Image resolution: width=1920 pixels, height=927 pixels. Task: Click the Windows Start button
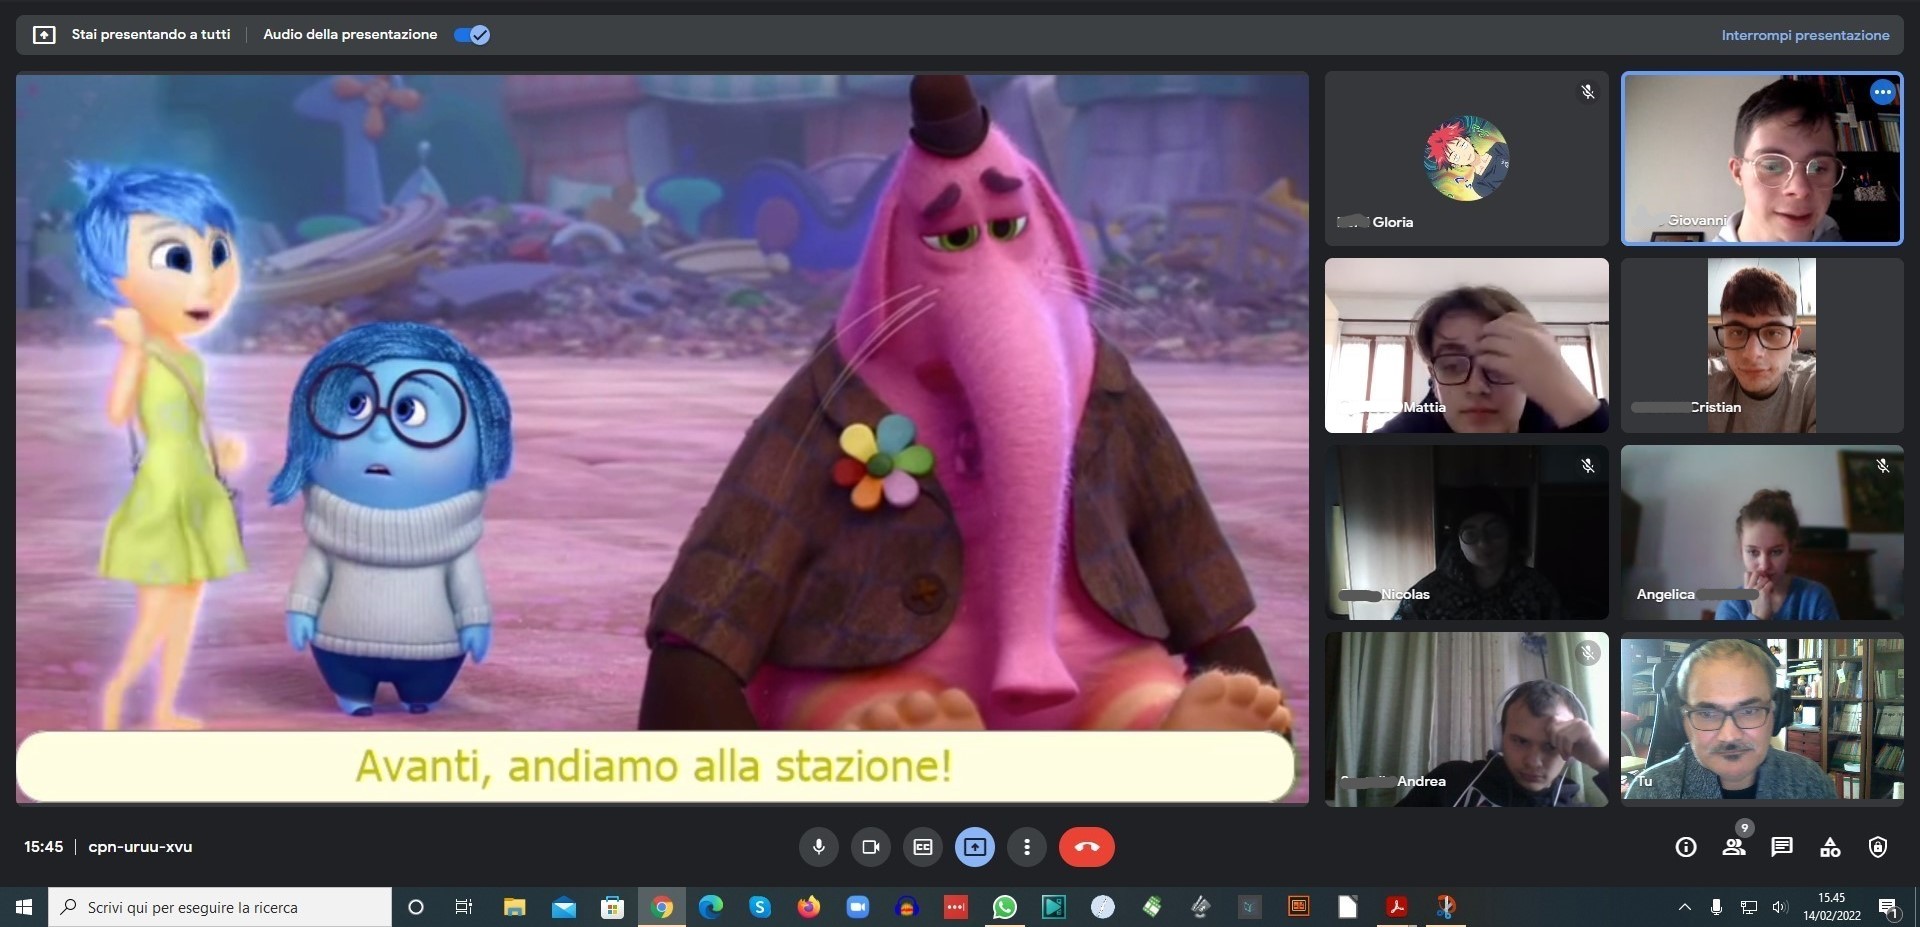(x=24, y=907)
